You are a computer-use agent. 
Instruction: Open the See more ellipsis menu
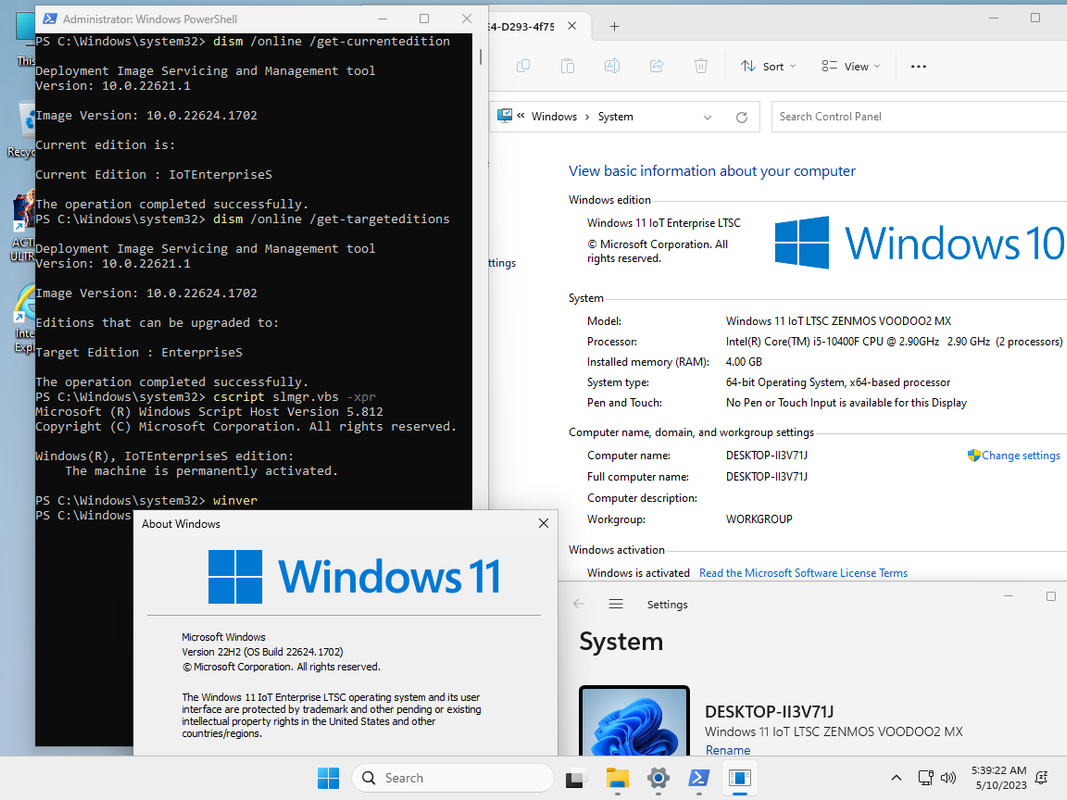point(919,66)
